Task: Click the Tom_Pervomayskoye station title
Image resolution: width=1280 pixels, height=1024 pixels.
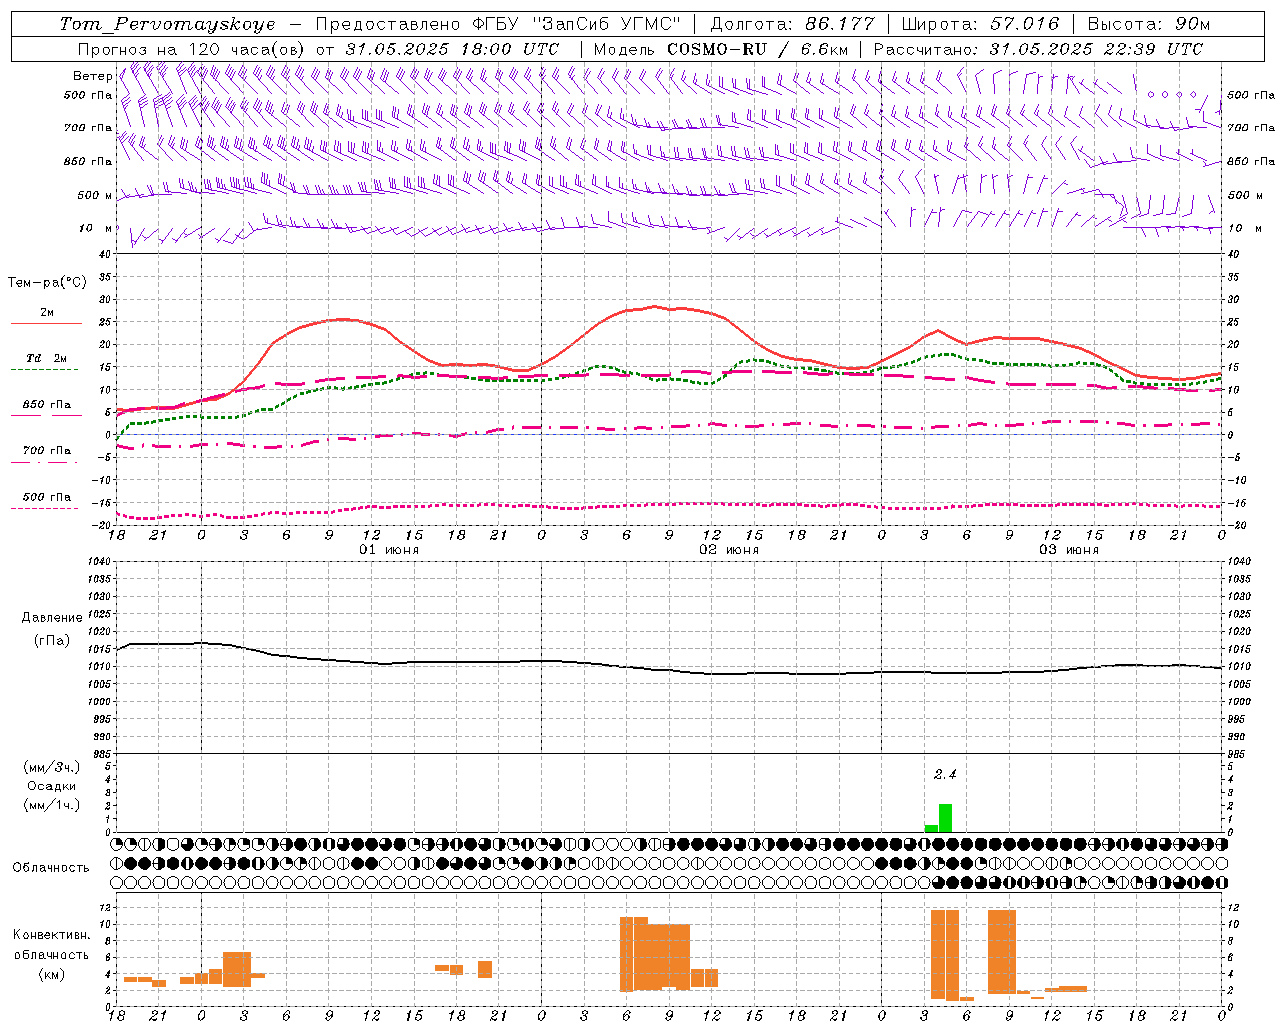Action: (167, 24)
